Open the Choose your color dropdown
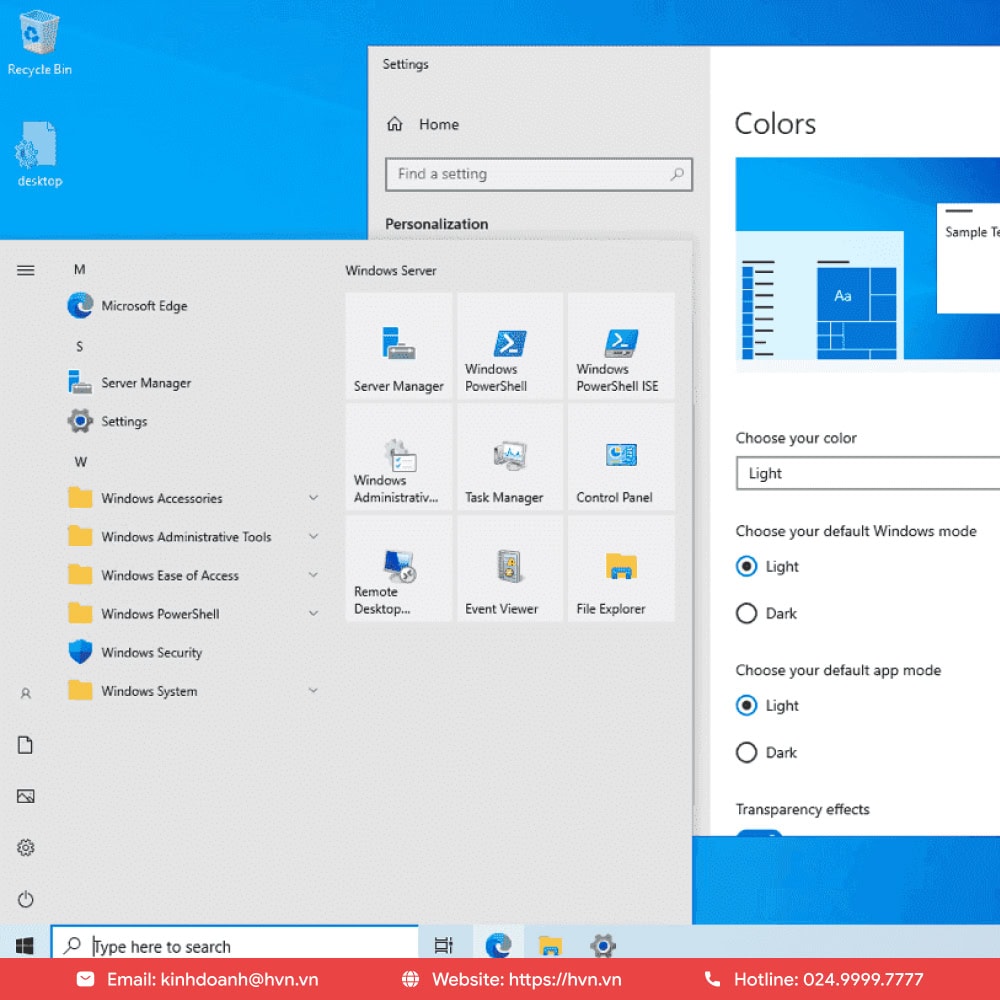Screen dimensions: 1000x1000 click(x=867, y=473)
